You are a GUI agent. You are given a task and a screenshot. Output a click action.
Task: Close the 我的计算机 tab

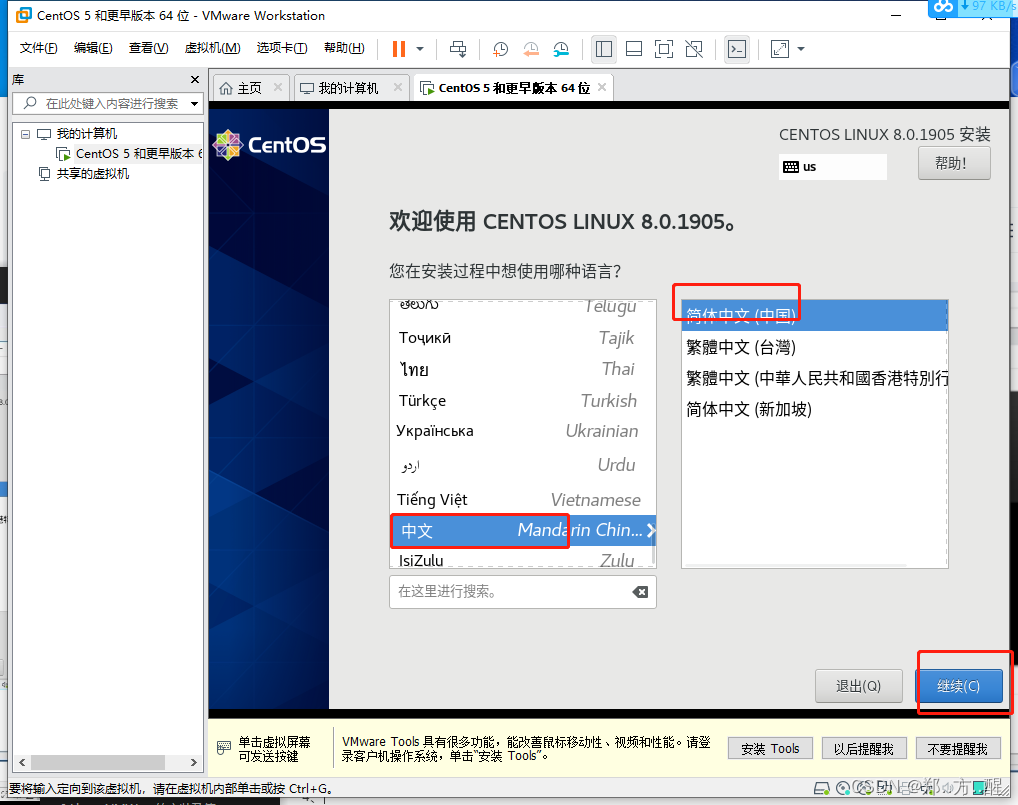pos(398,87)
